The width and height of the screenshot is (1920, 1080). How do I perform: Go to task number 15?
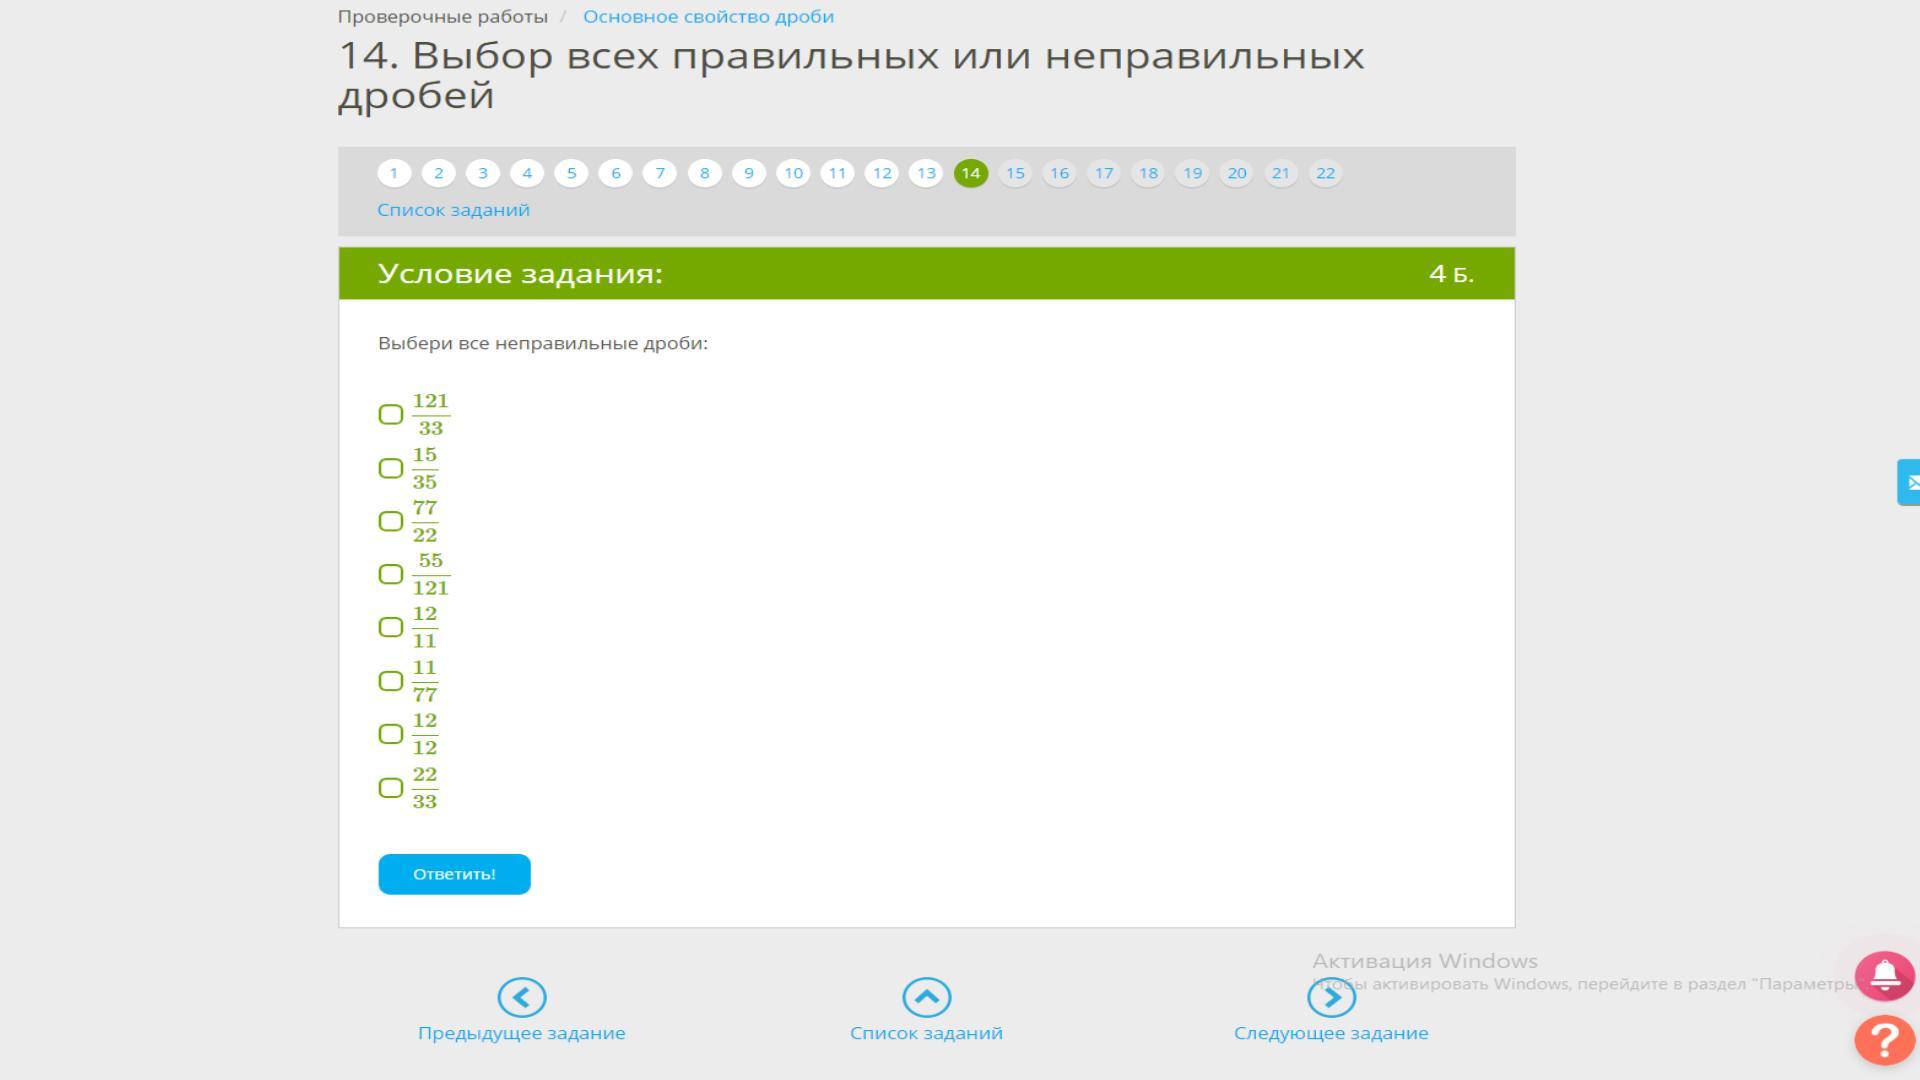pyautogui.click(x=1015, y=173)
